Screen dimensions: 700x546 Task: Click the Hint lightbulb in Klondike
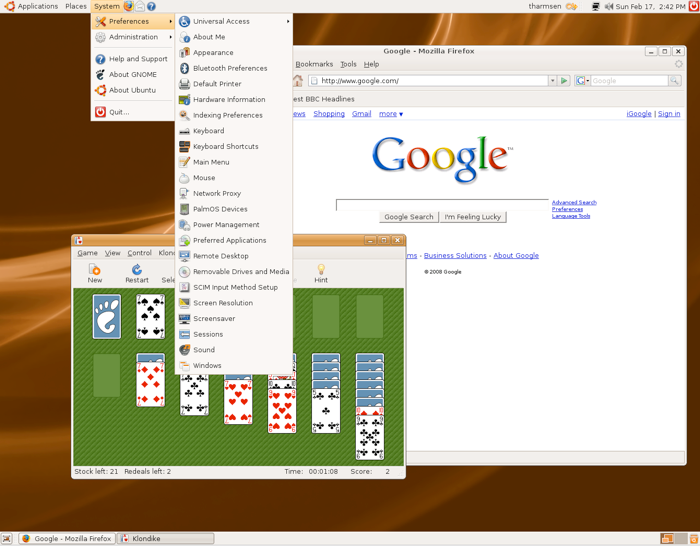pos(321,269)
